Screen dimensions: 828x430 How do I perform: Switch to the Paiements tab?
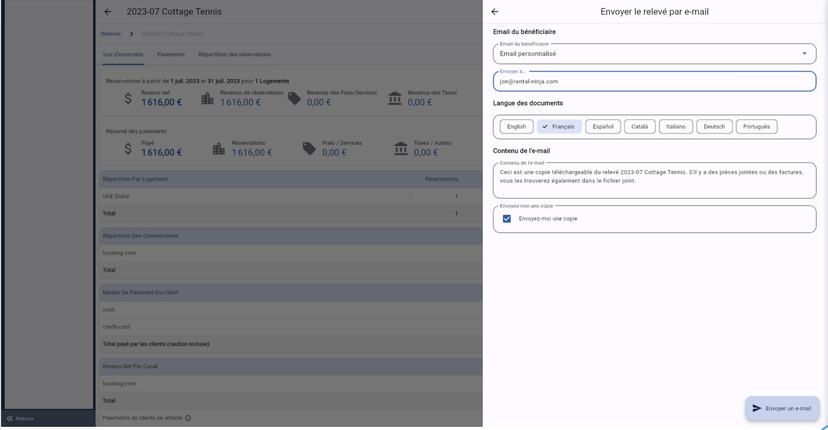(x=171, y=55)
